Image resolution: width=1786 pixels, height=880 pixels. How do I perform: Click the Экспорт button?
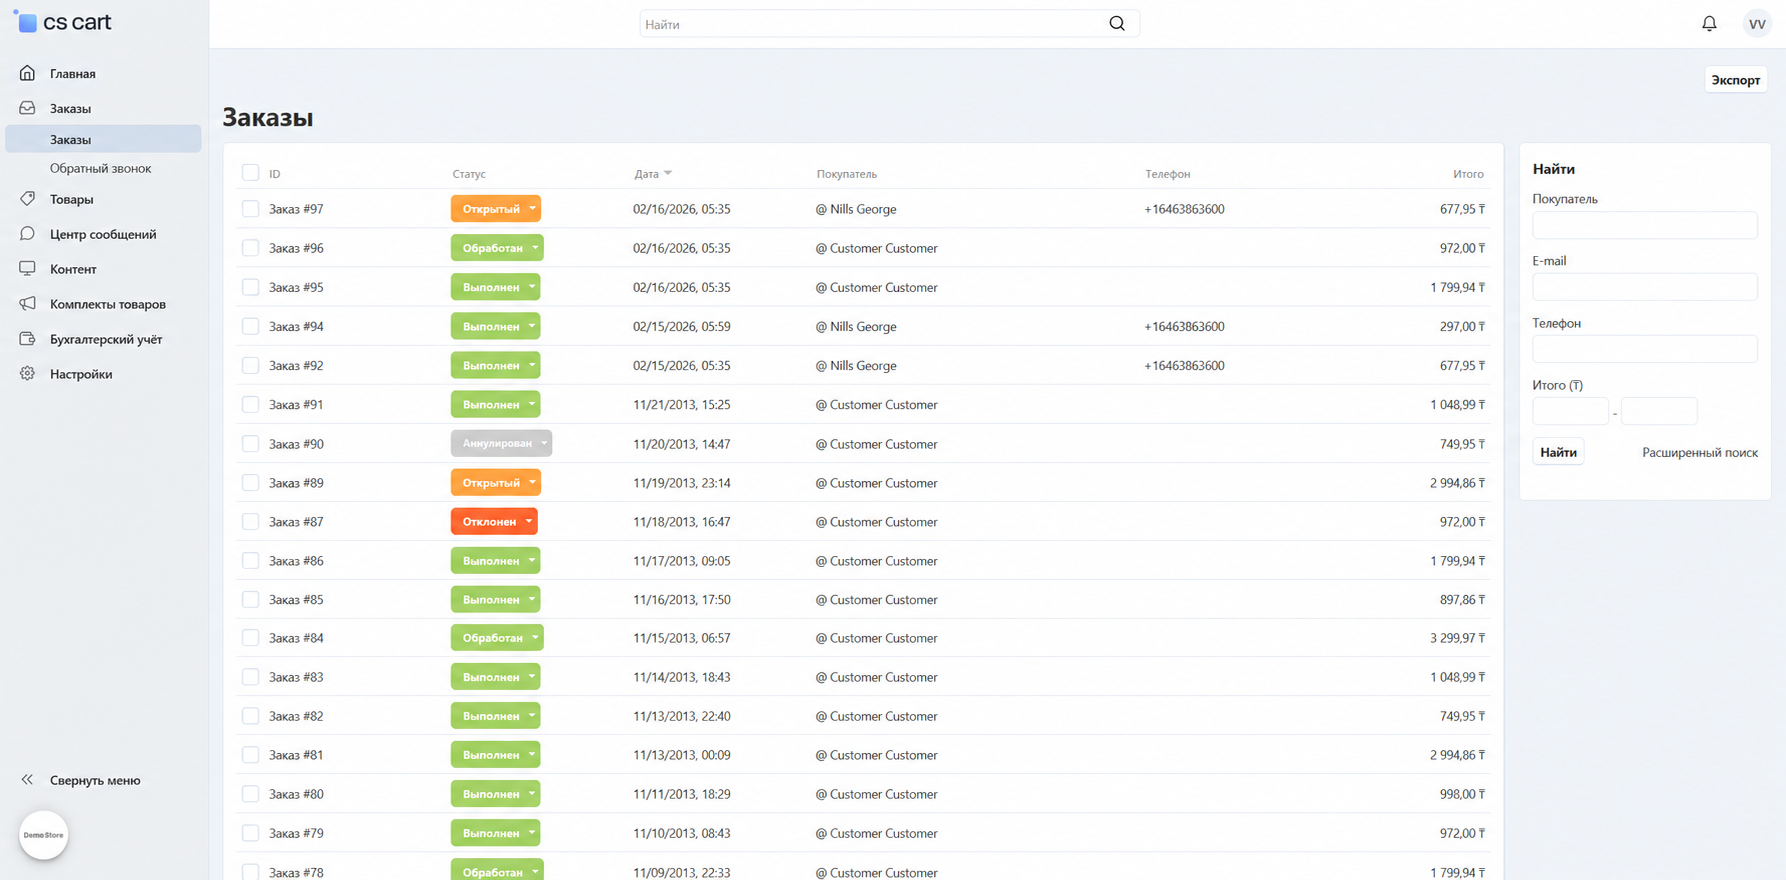point(1735,80)
